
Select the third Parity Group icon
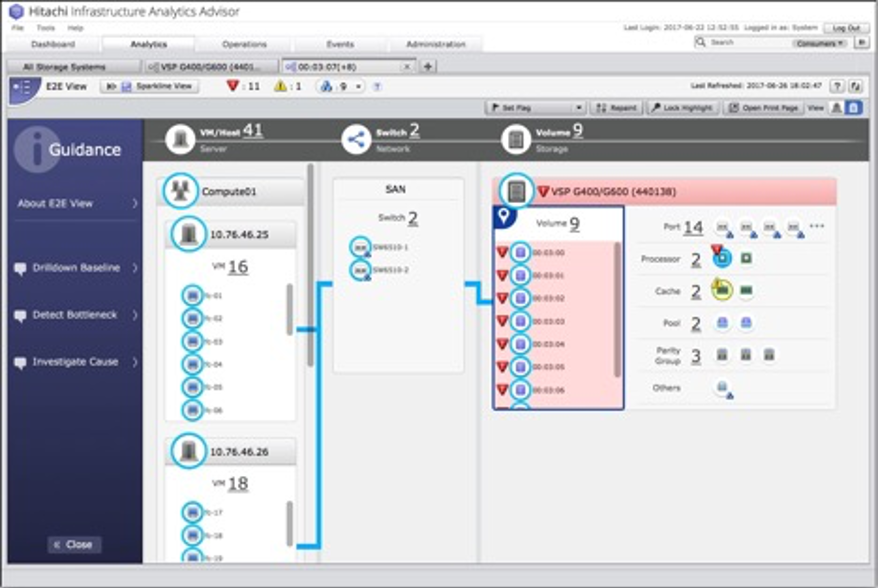(x=769, y=354)
